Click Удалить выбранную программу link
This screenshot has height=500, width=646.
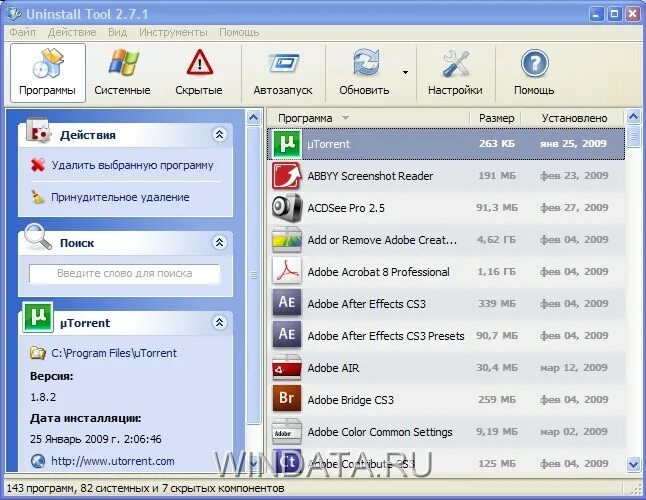pyautogui.click(x=132, y=165)
